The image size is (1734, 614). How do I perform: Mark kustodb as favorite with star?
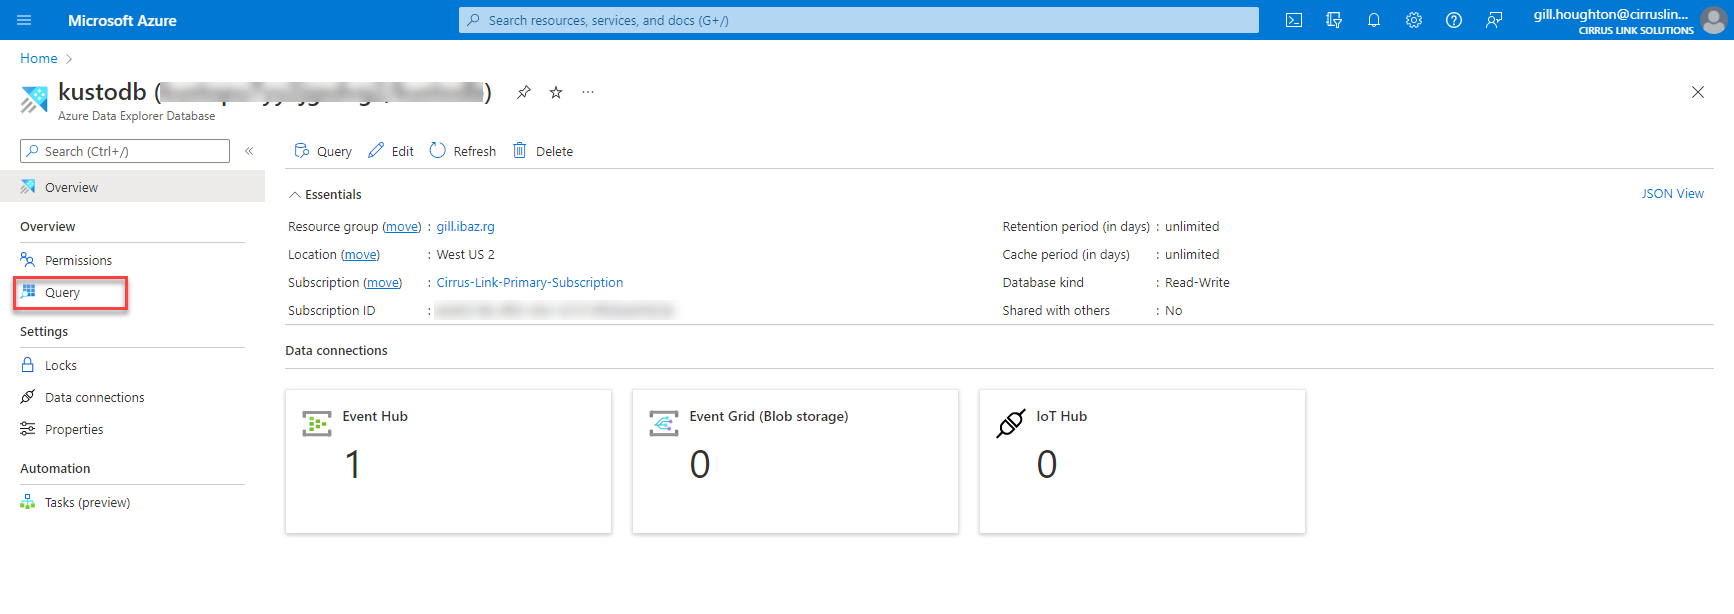[556, 92]
